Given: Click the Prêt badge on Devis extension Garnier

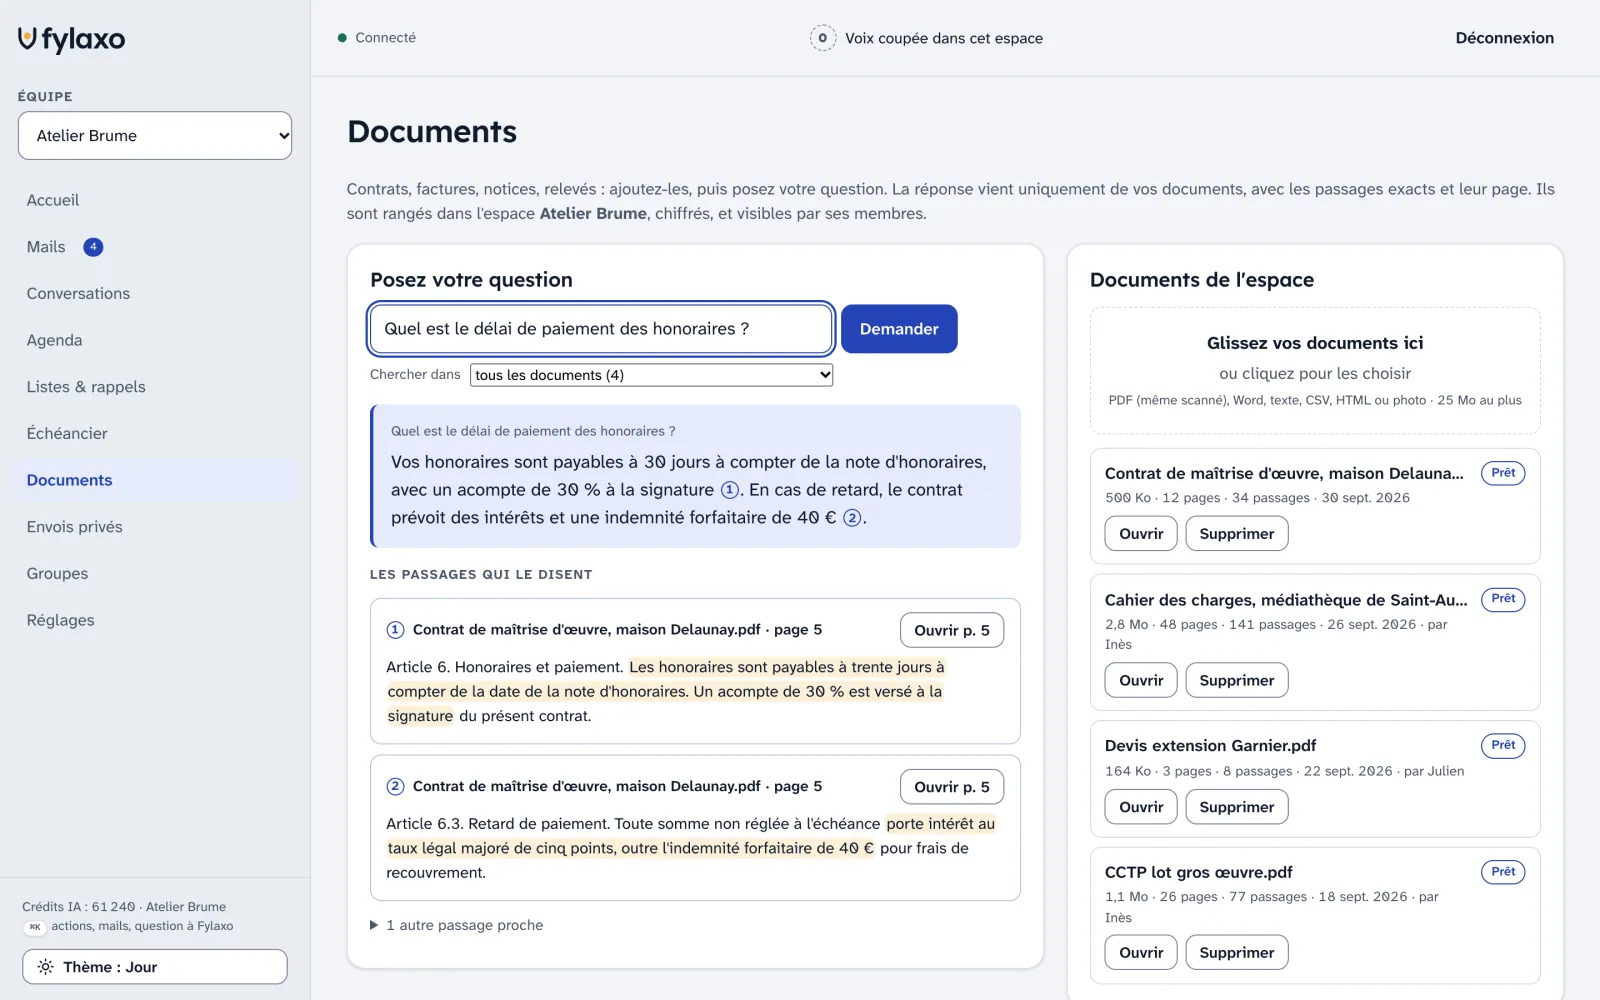Looking at the screenshot, I should [x=1503, y=746].
